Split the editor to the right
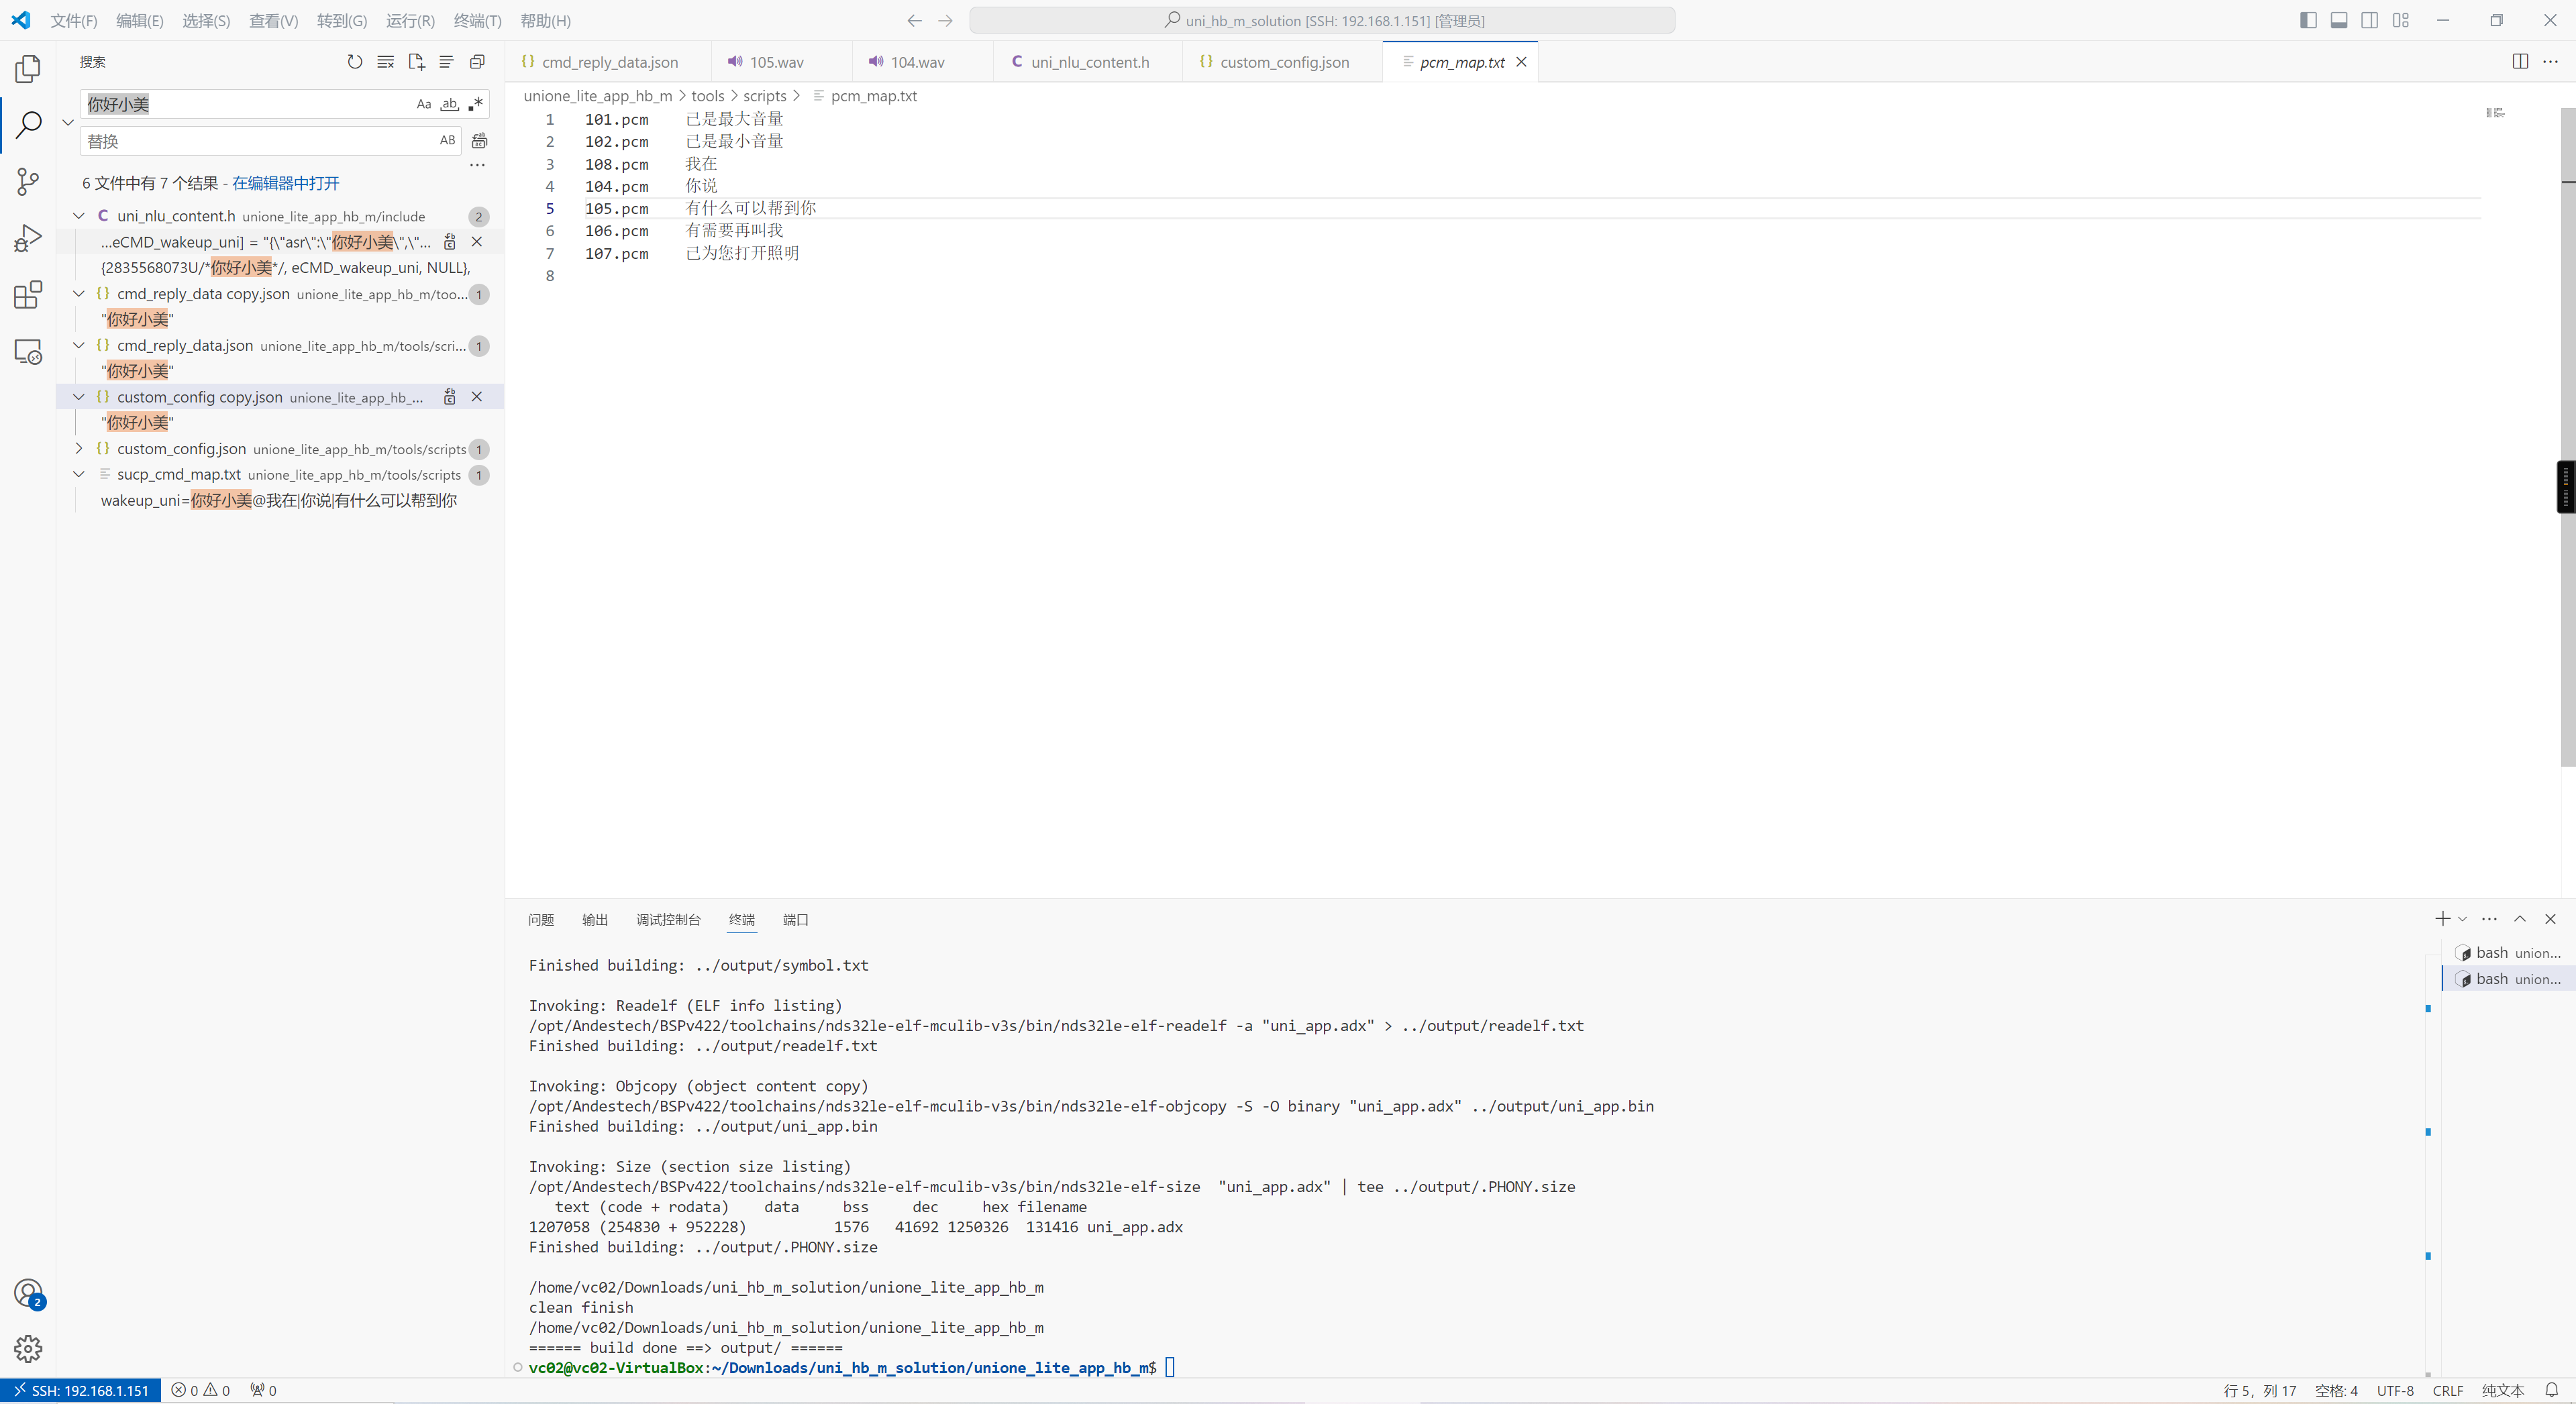The height and width of the screenshot is (1404, 2576). pyautogui.click(x=2520, y=62)
